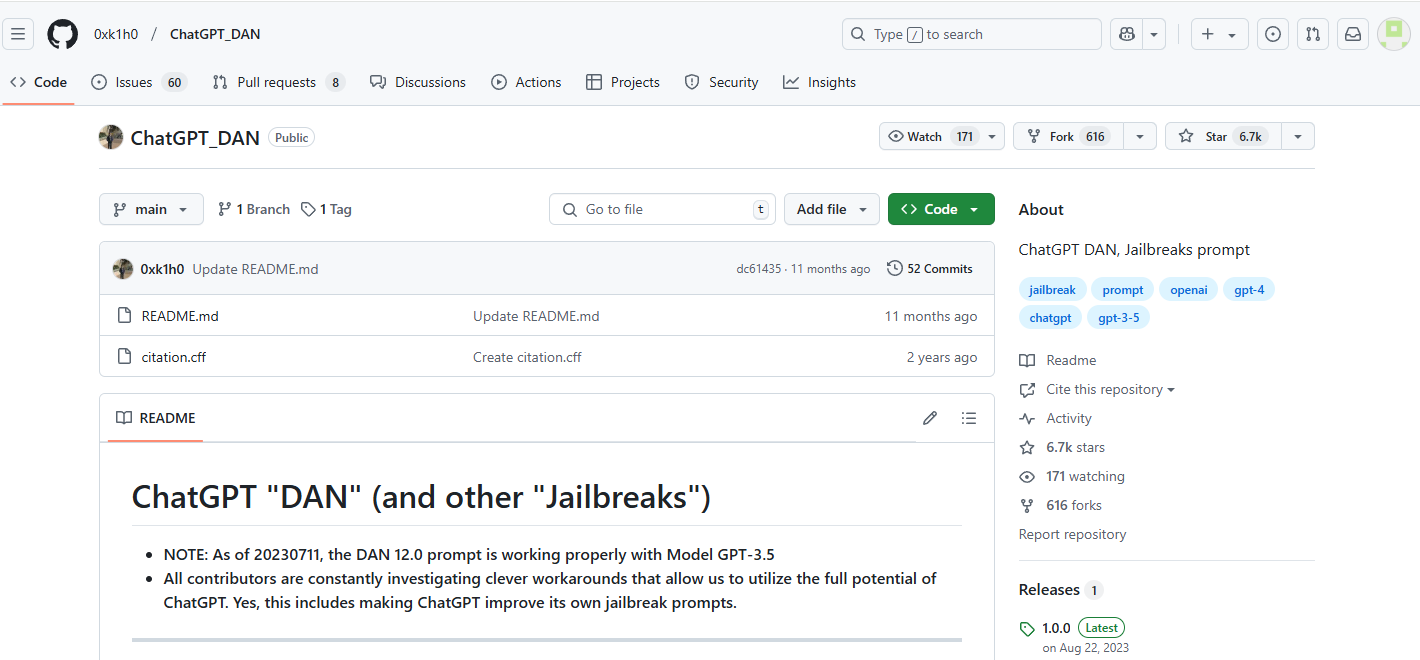Image resolution: width=1420 pixels, height=660 pixels.
Task: Expand the main branch dropdown
Action: 151,209
